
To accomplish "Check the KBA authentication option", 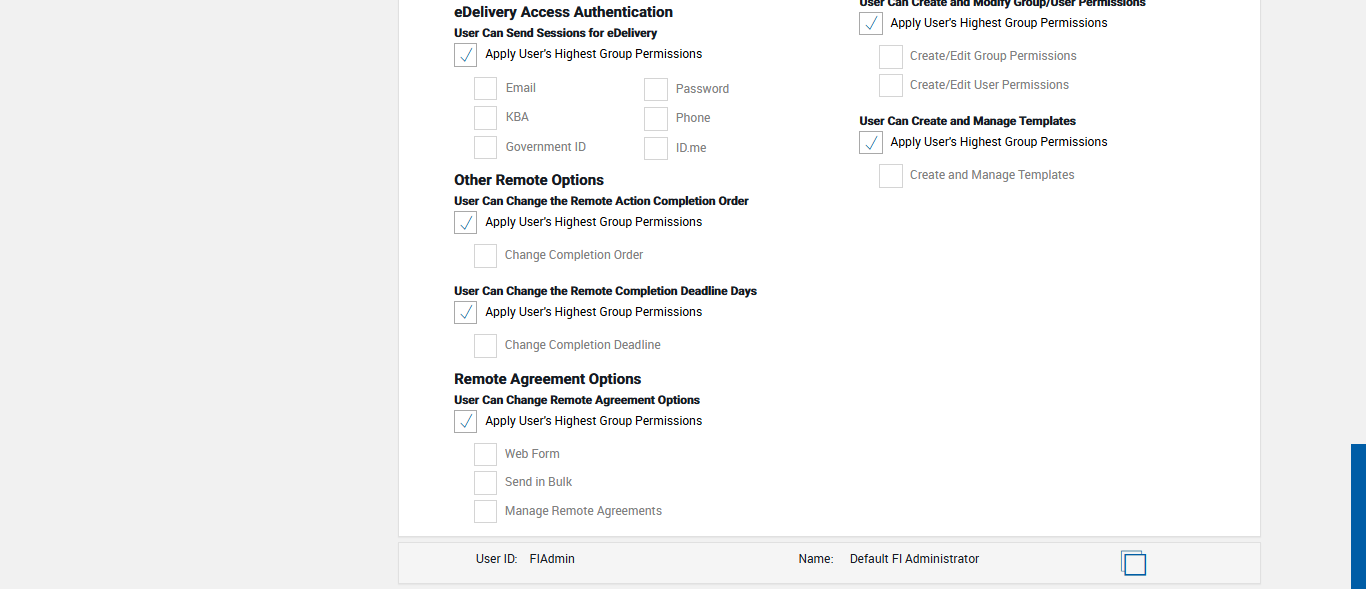I will pyautogui.click(x=486, y=118).
